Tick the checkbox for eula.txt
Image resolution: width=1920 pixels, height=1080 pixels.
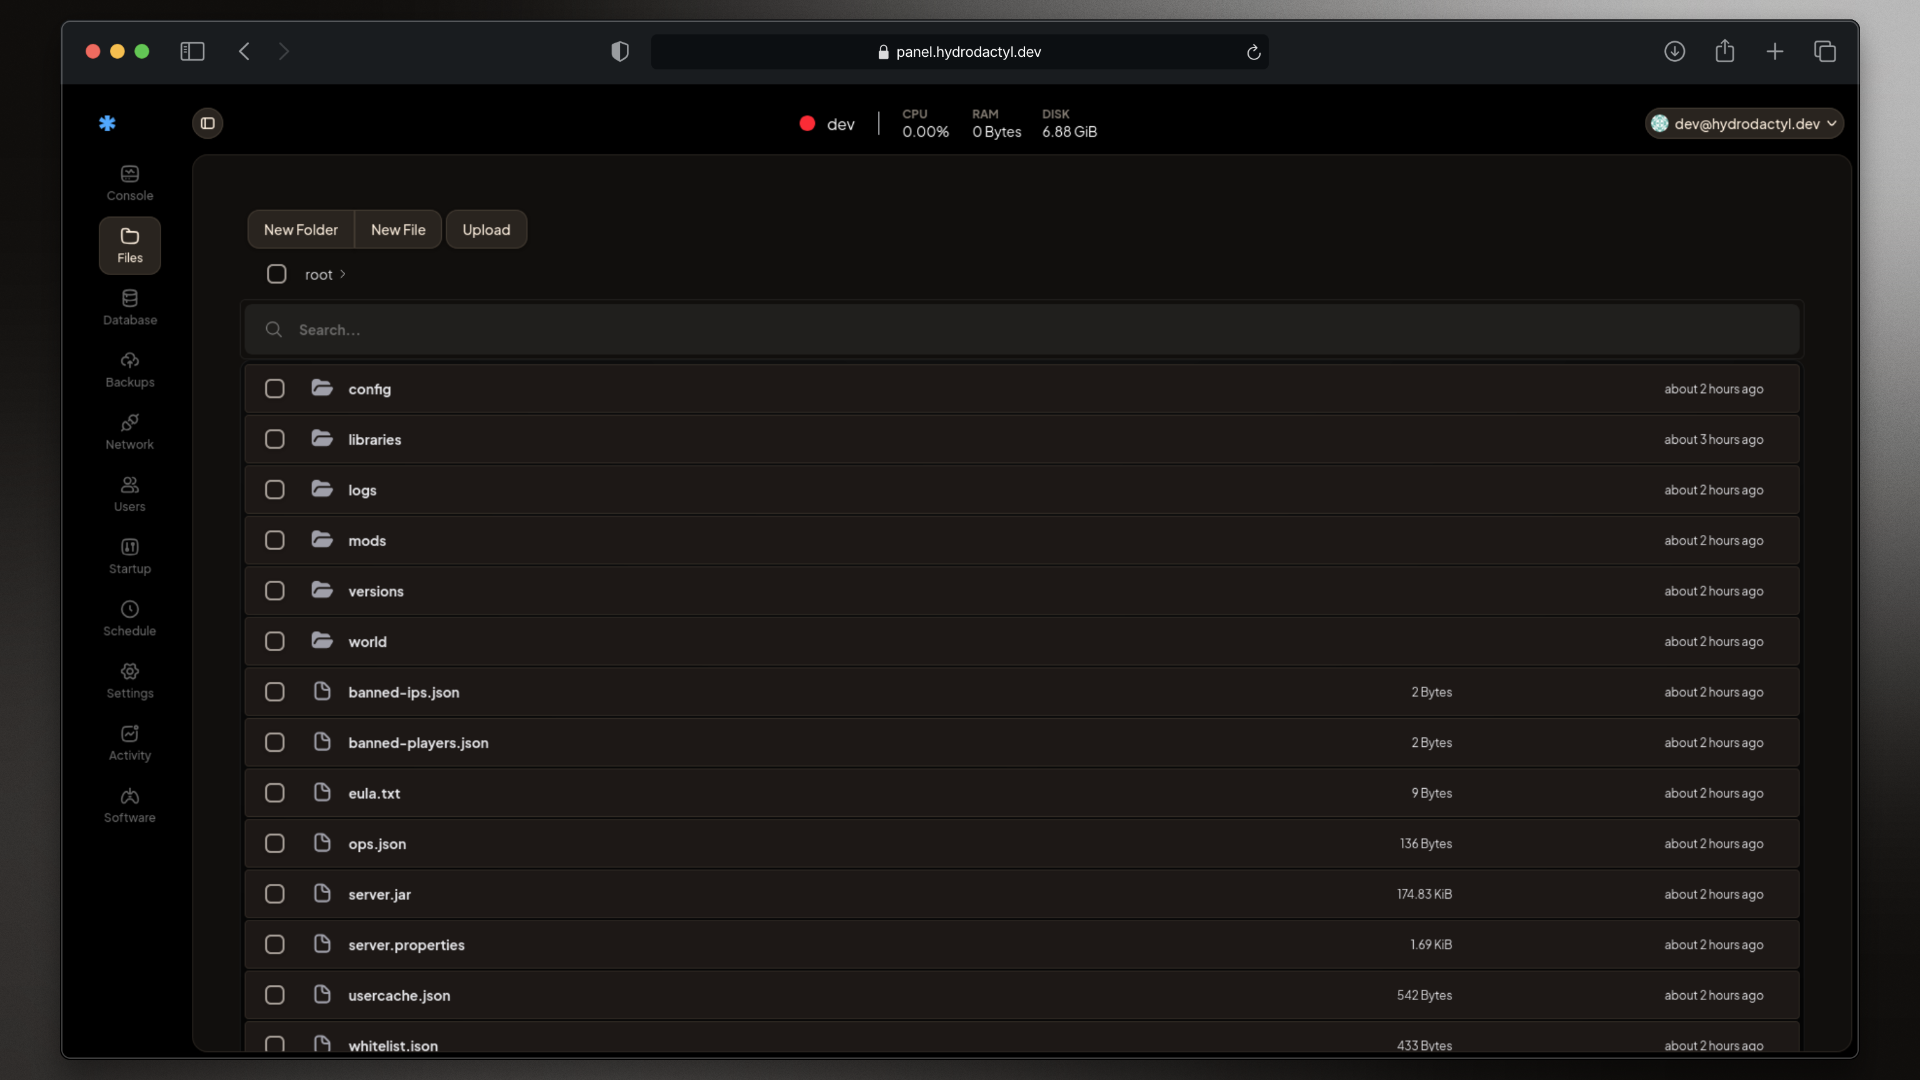(275, 793)
